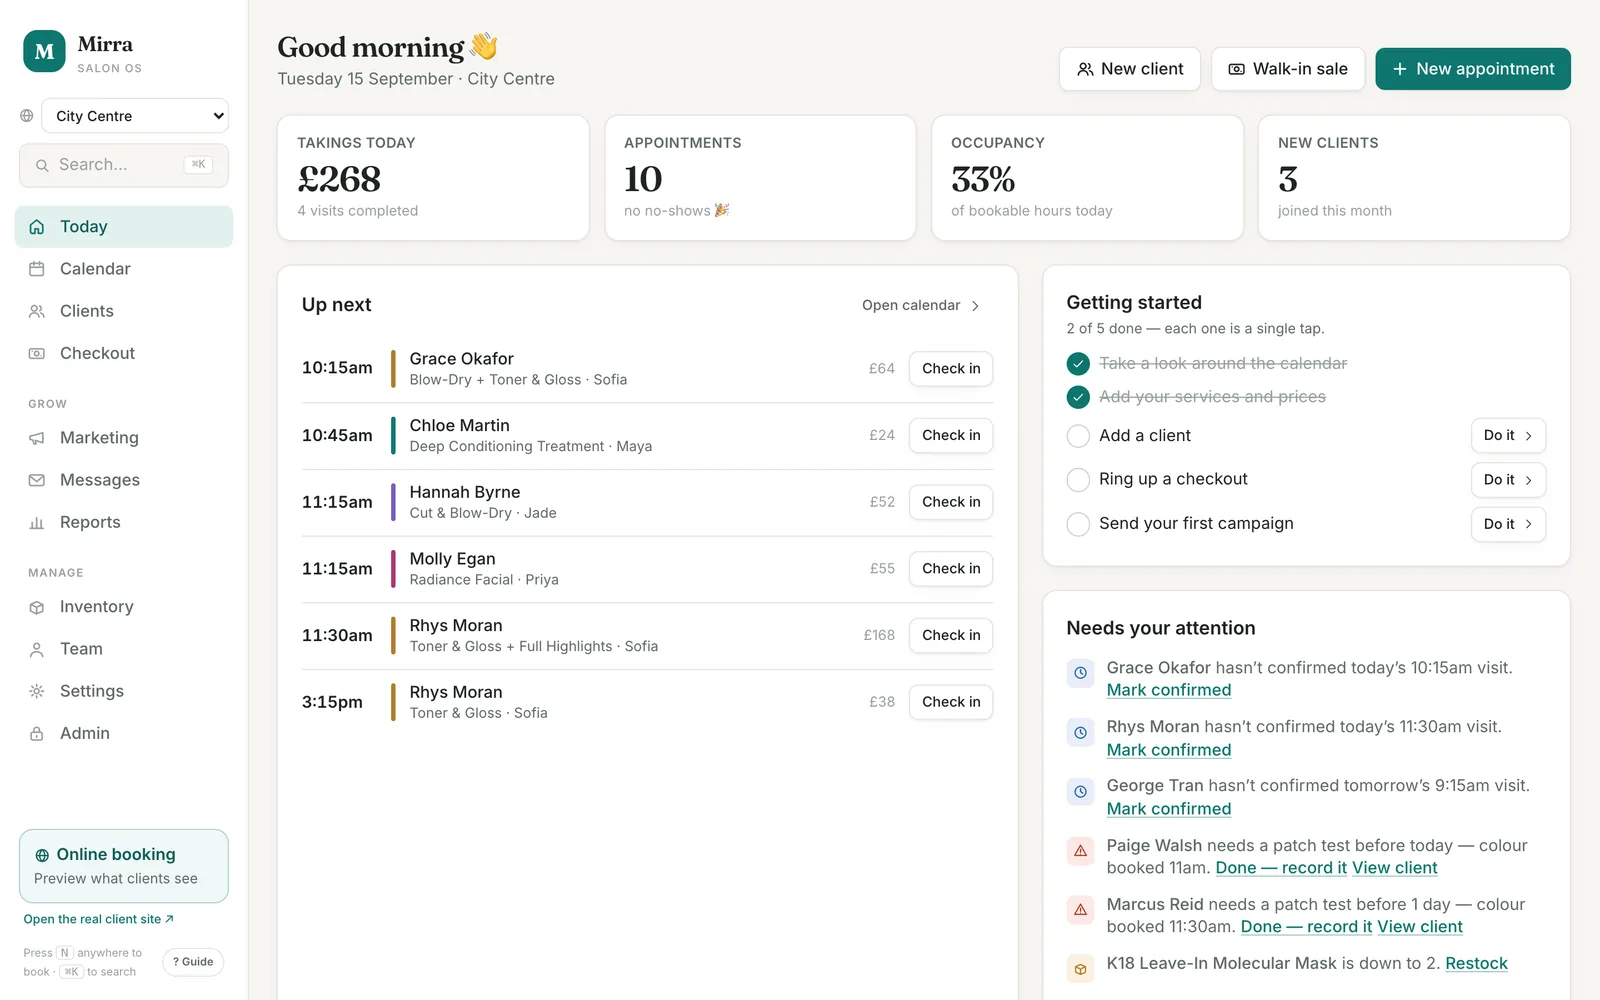Viewport: 1600px width, 1000px height.
Task: Open Reports in the sidebar
Action: 124,522
